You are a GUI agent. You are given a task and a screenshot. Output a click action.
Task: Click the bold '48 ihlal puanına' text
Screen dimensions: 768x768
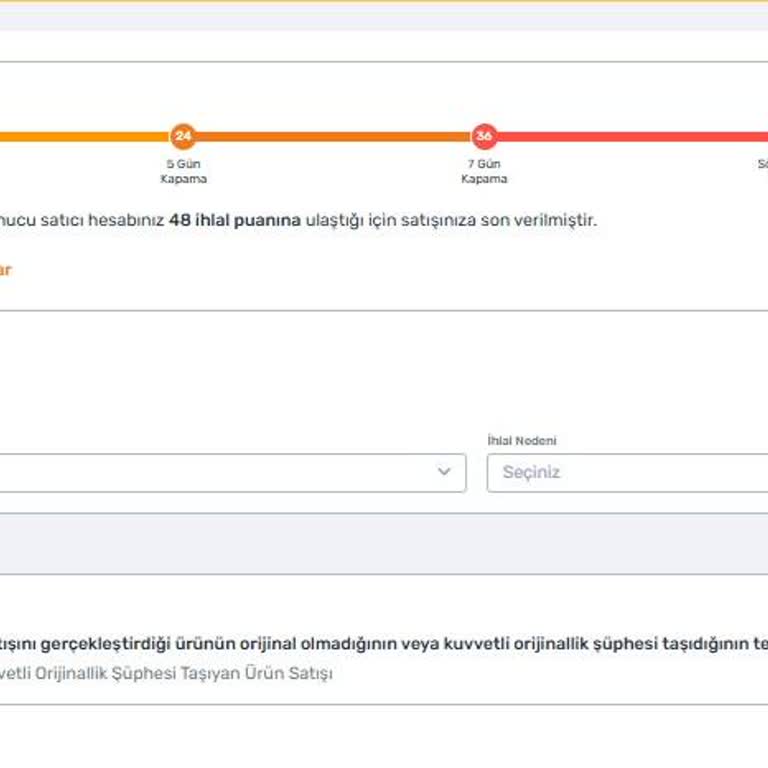(x=235, y=221)
